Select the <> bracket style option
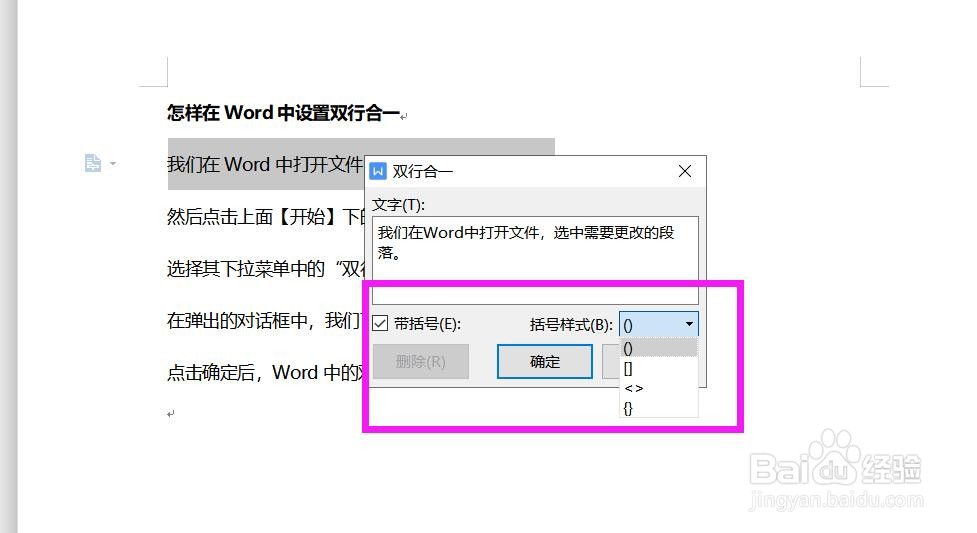Screen dimensions: 977x533 (x=659, y=388)
